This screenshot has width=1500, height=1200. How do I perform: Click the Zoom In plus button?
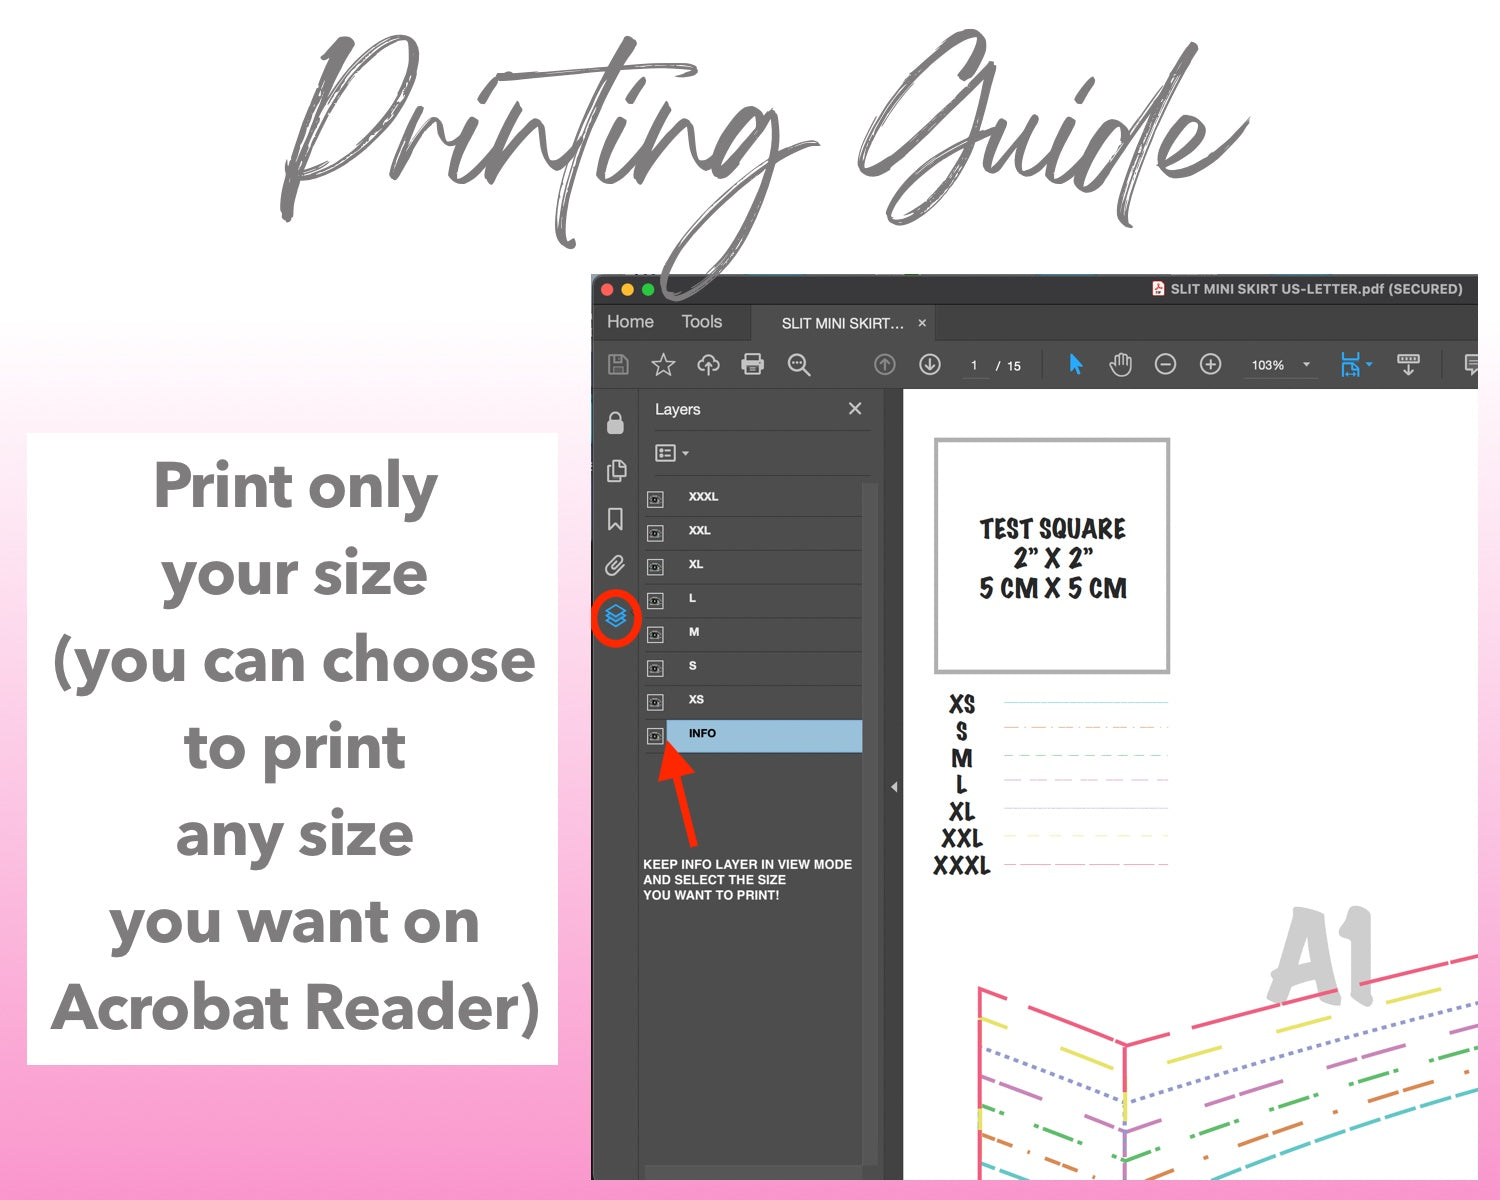coord(1210,365)
